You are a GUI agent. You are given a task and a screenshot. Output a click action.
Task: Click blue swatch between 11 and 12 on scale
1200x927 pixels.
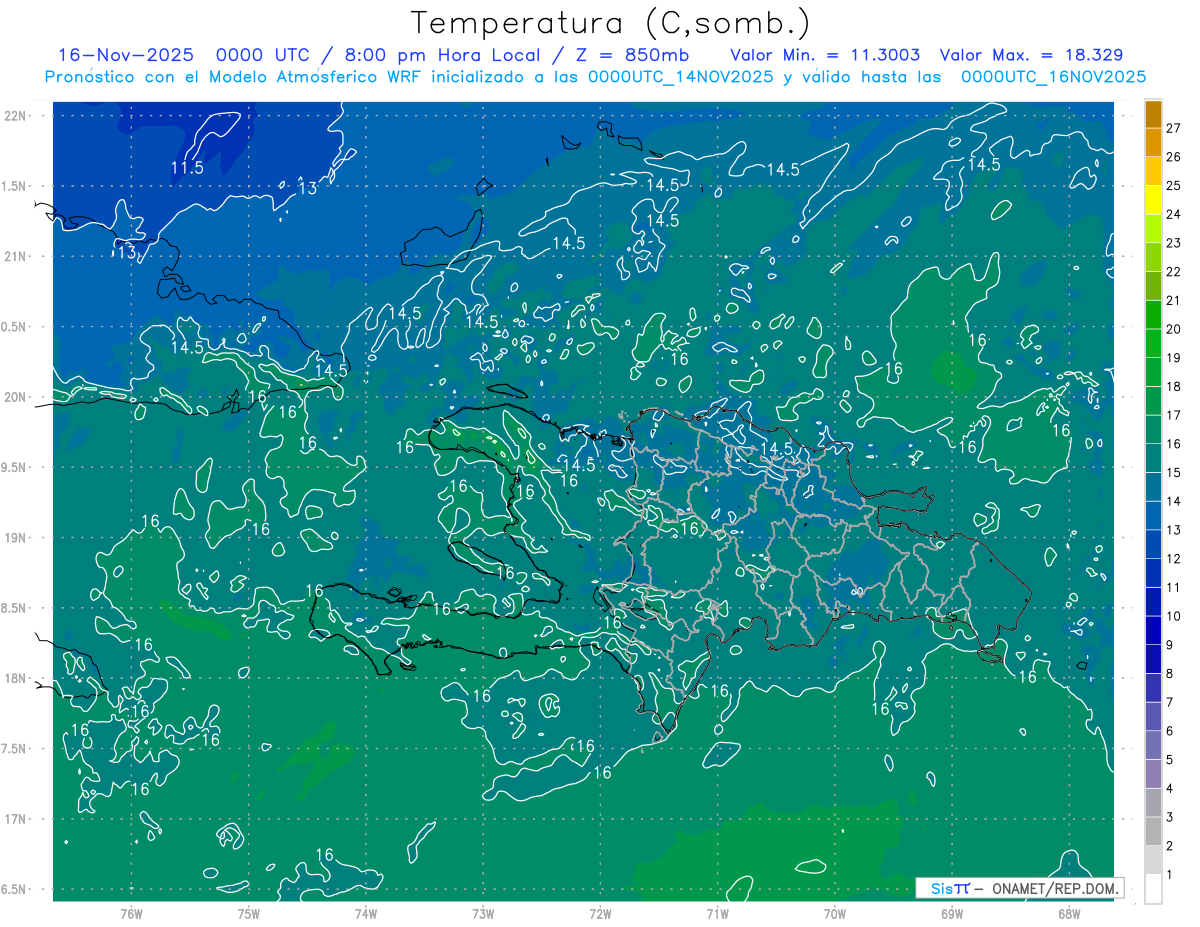click(x=1153, y=573)
